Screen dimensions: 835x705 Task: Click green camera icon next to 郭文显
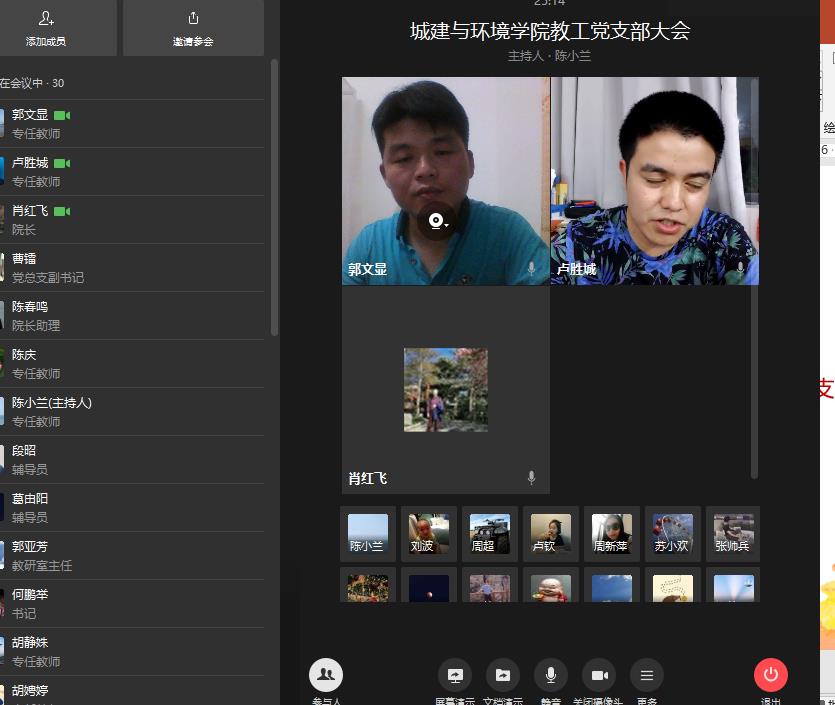(62, 115)
